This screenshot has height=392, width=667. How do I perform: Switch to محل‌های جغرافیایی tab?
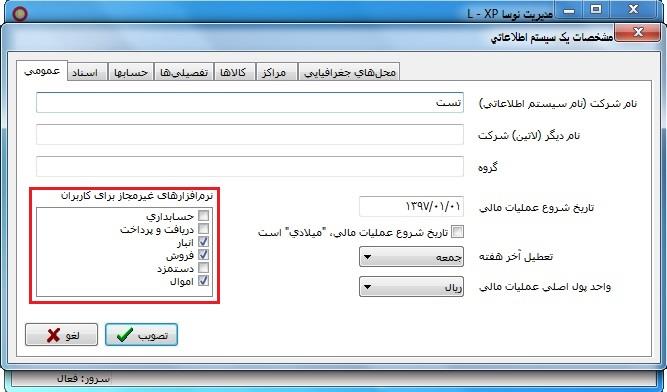pyautogui.click(x=349, y=72)
